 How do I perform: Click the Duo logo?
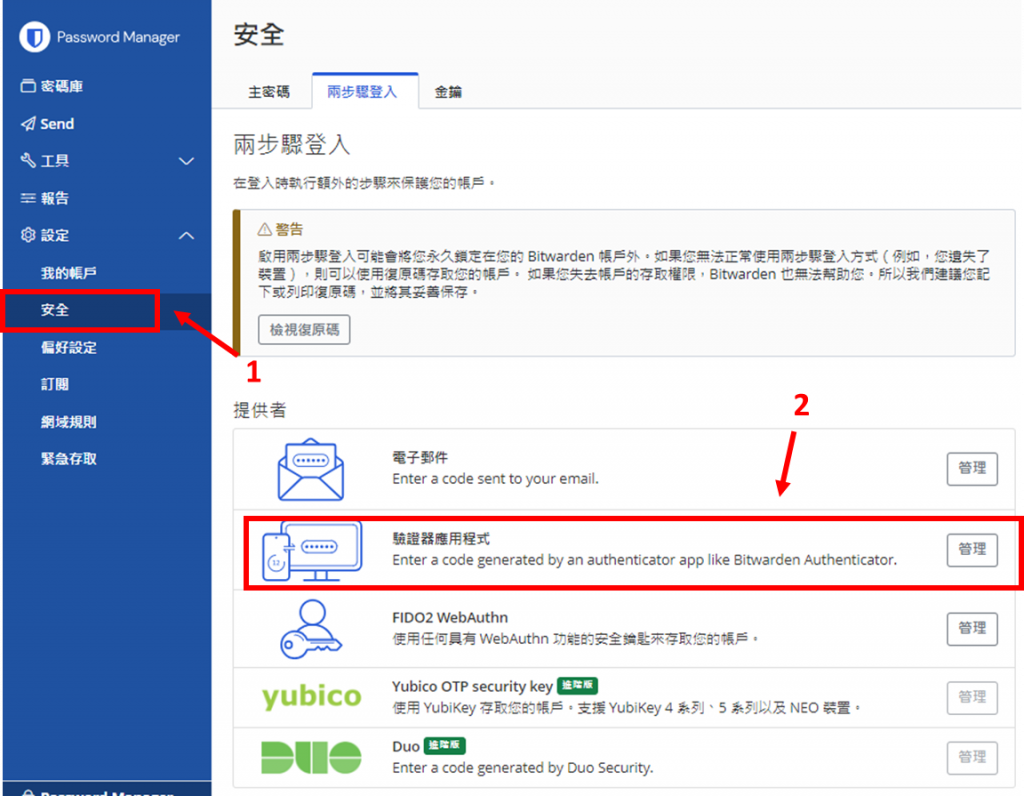point(312,757)
